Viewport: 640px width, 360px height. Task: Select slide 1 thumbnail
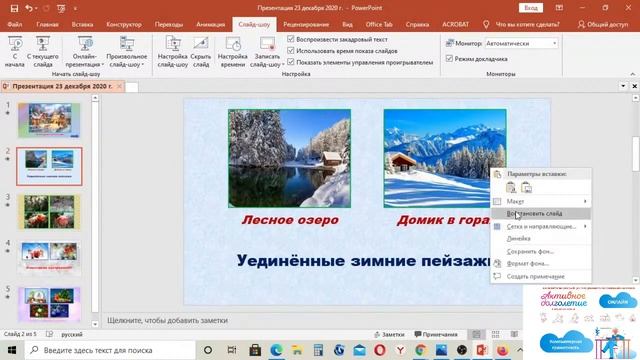pos(49,120)
